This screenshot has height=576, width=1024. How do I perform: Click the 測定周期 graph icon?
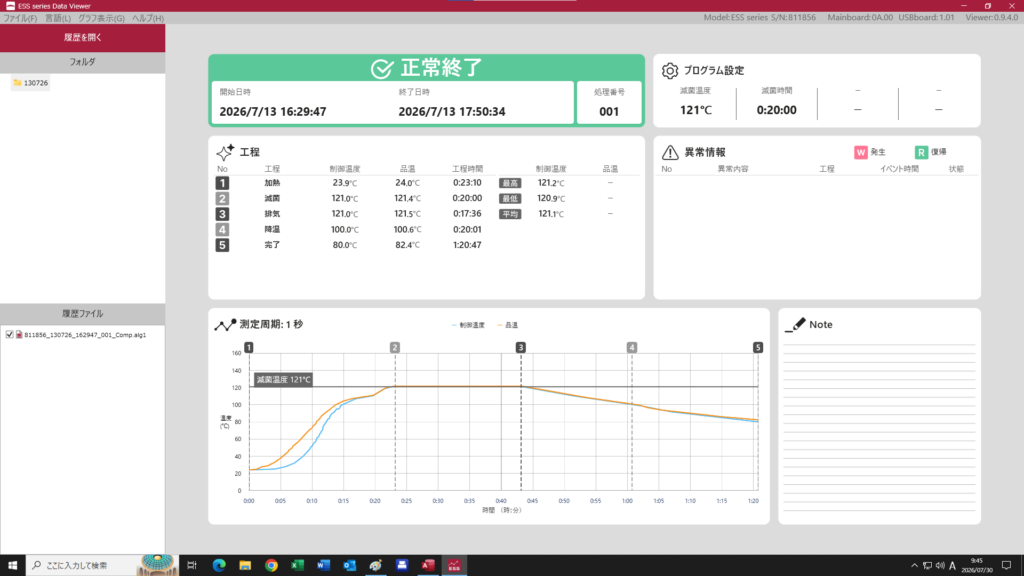[x=225, y=325]
